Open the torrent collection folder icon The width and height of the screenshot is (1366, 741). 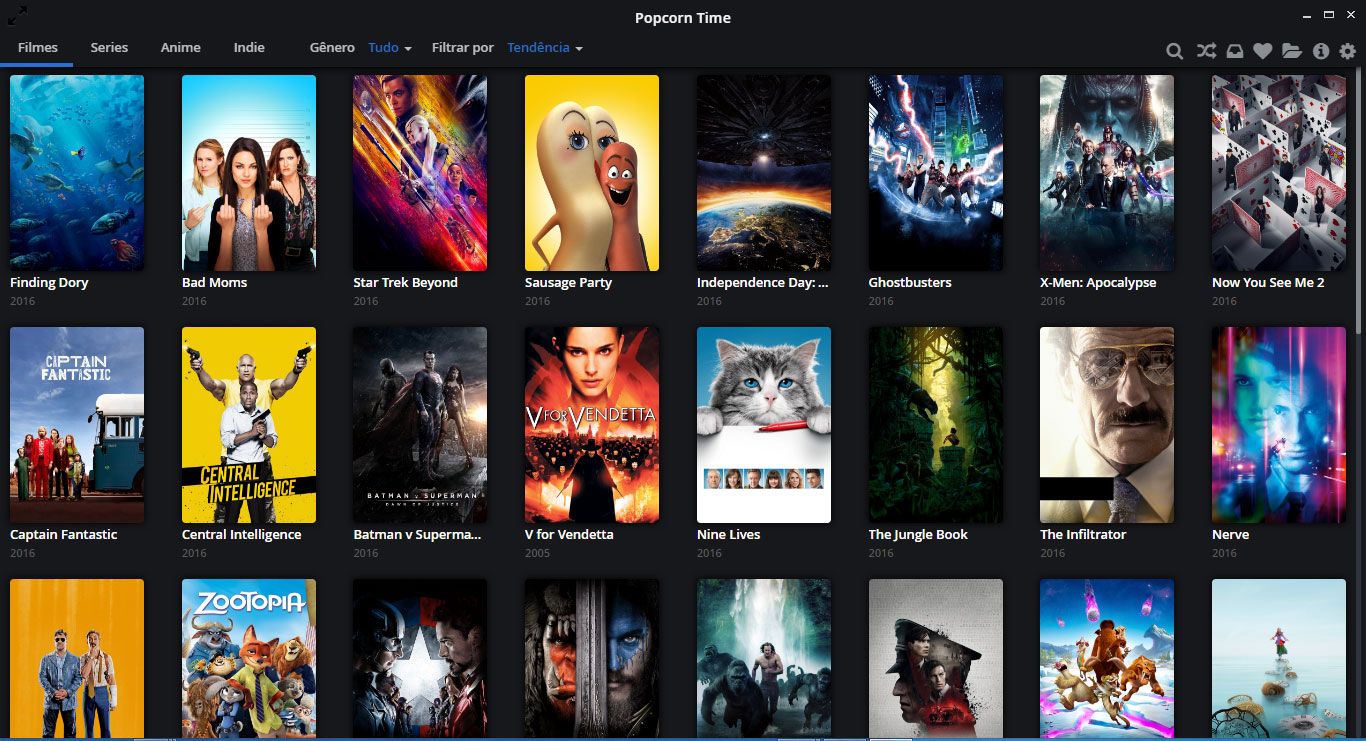pyautogui.click(x=1292, y=51)
